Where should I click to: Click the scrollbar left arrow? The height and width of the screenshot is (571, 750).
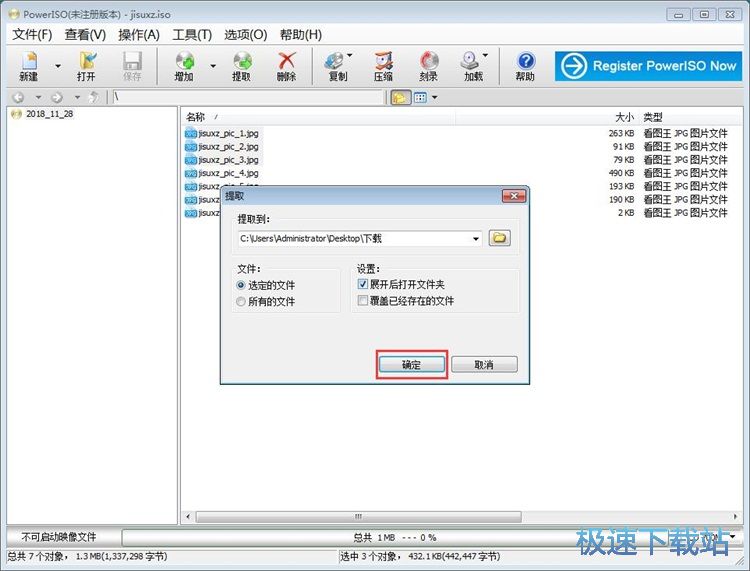point(188,517)
